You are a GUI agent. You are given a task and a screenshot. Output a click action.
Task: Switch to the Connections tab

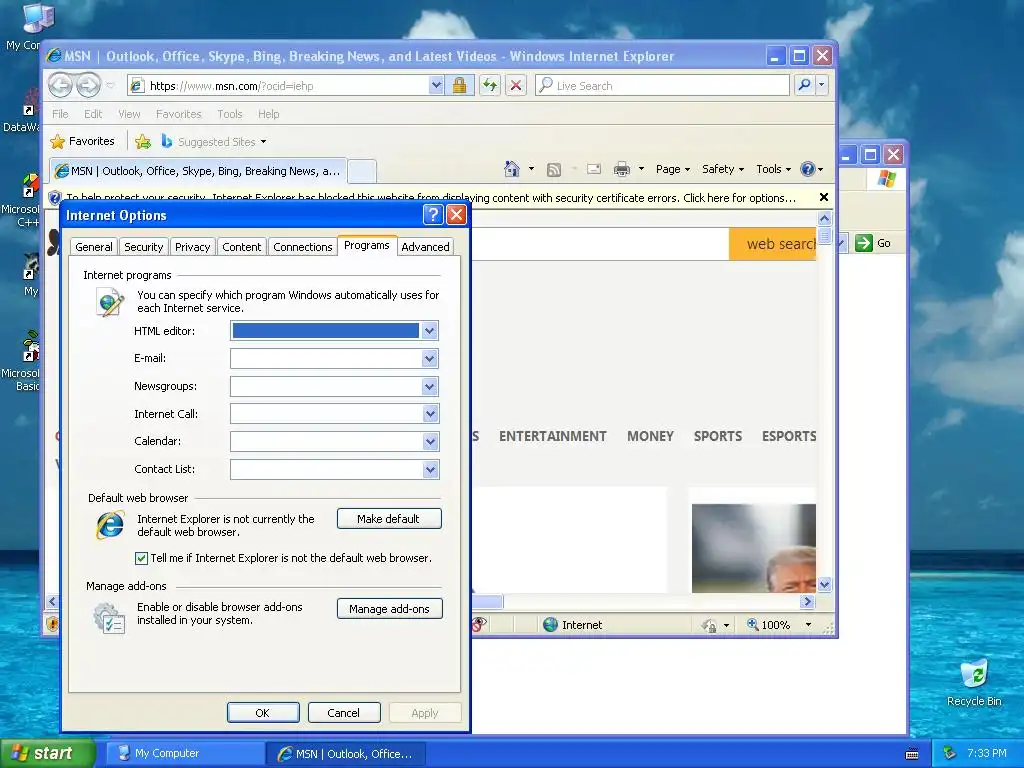pyautogui.click(x=302, y=247)
